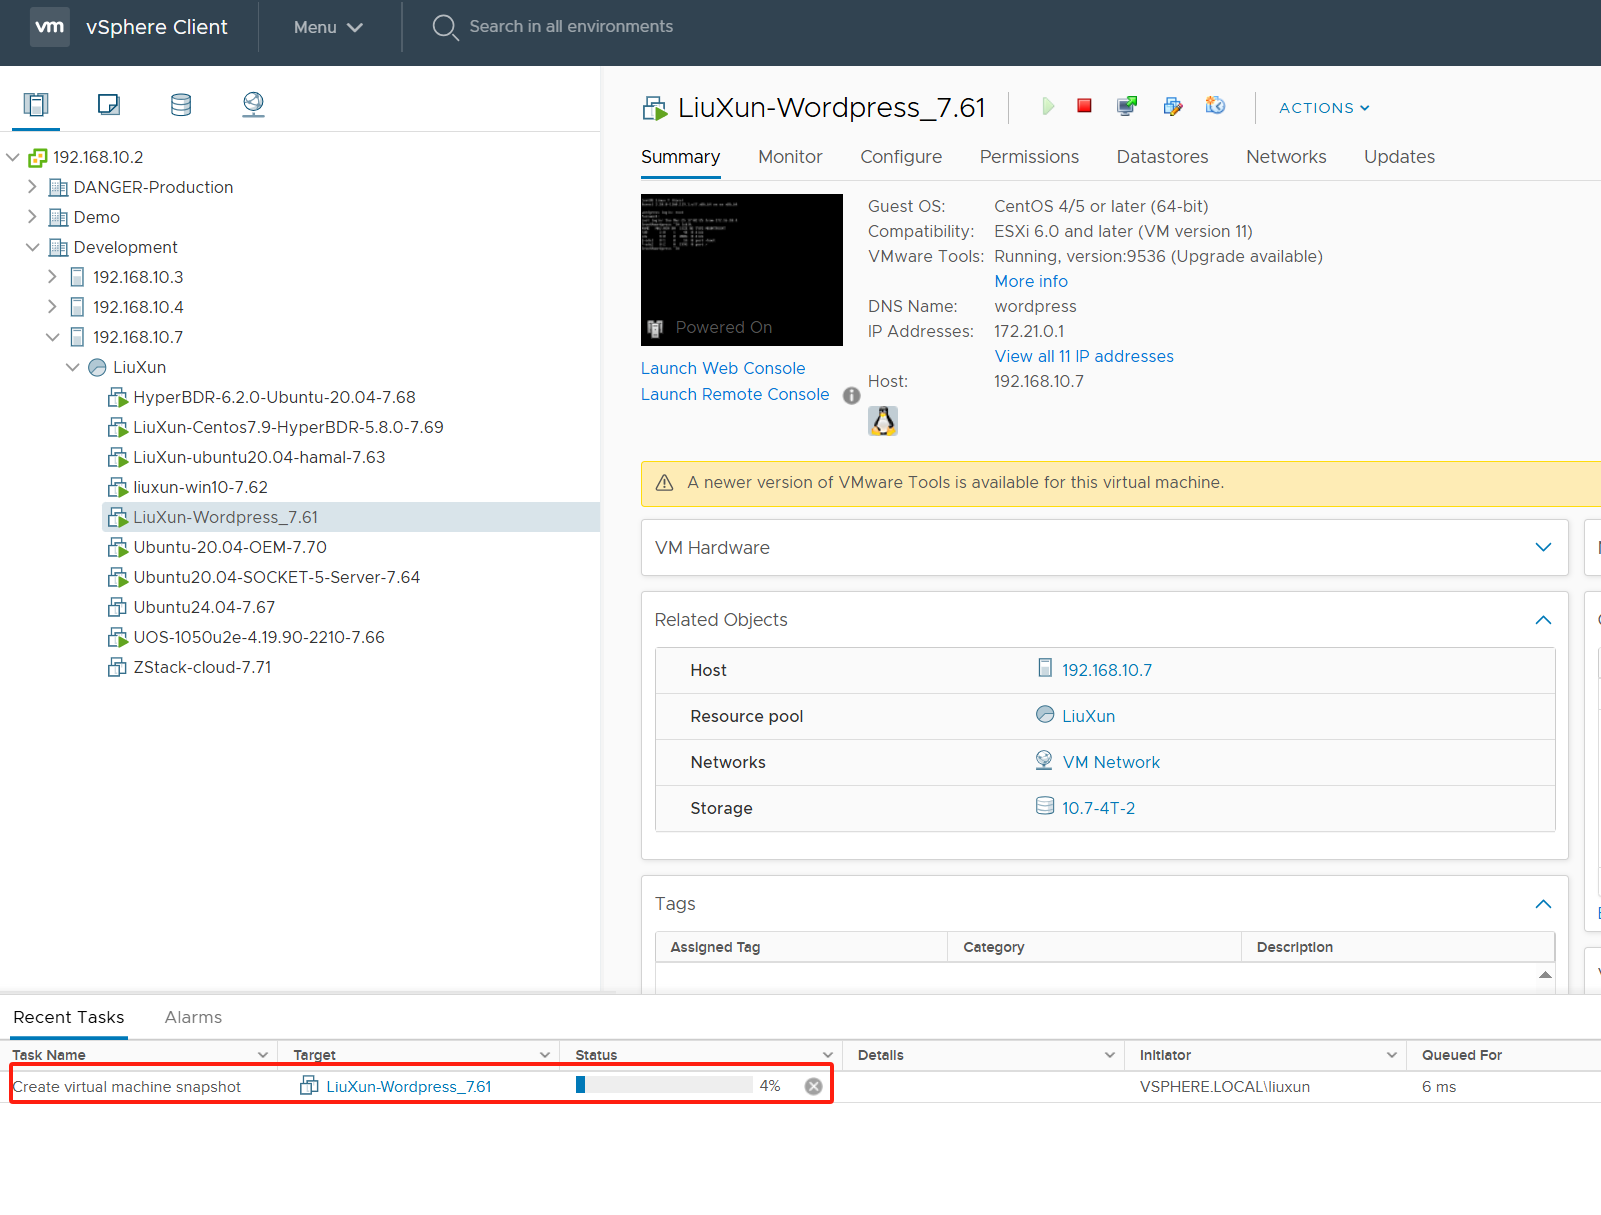This screenshot has width=1601, height=1215.
Task: Click the Tags table scroll up arrow
Action: (1545, 975)
